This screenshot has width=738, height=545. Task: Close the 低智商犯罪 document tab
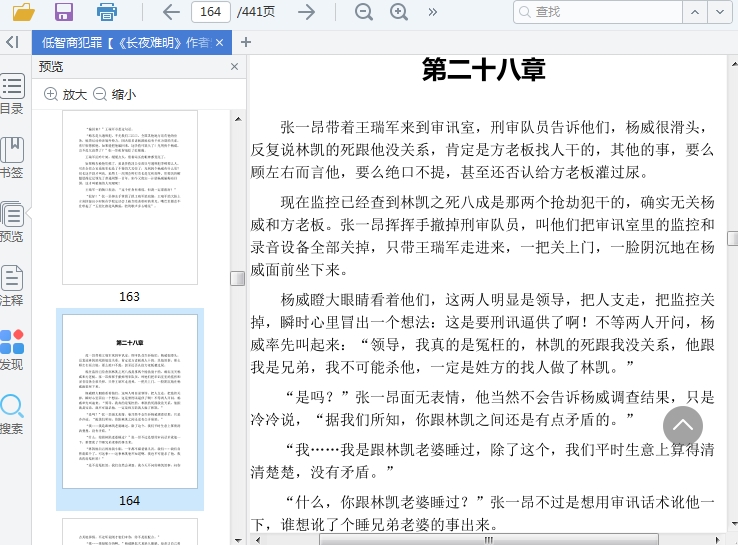point(219,43)
